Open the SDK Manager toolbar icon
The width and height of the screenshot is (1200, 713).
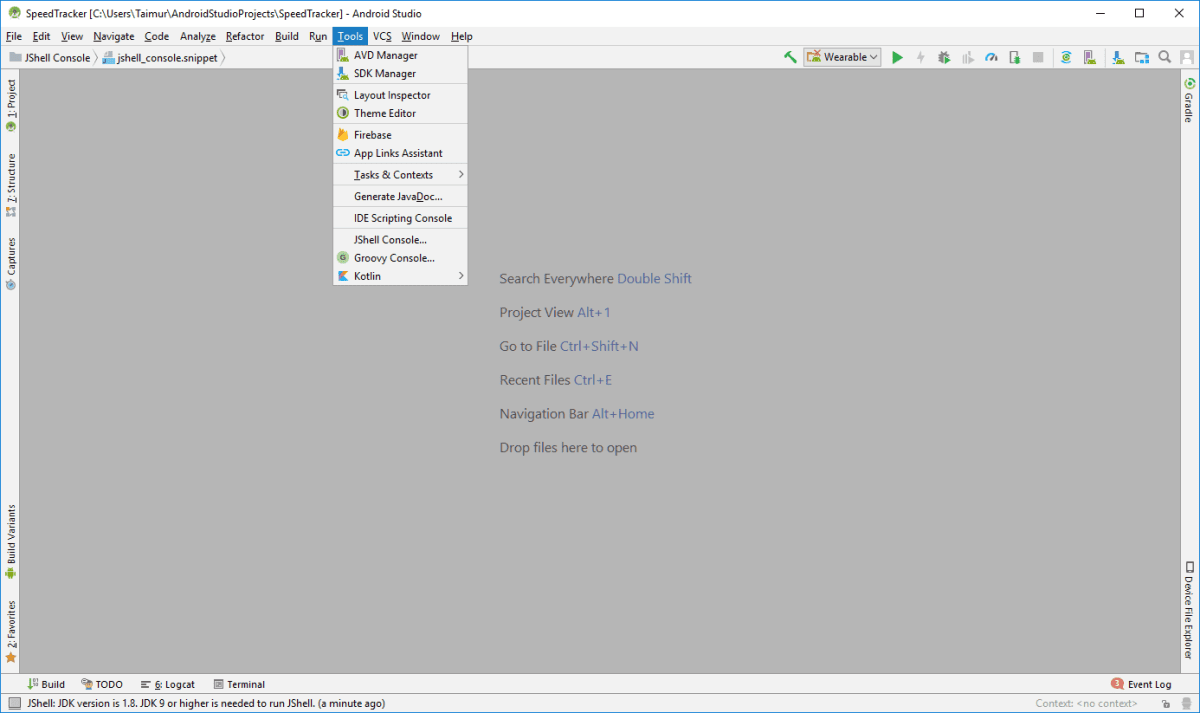[x=1117, y=57]
